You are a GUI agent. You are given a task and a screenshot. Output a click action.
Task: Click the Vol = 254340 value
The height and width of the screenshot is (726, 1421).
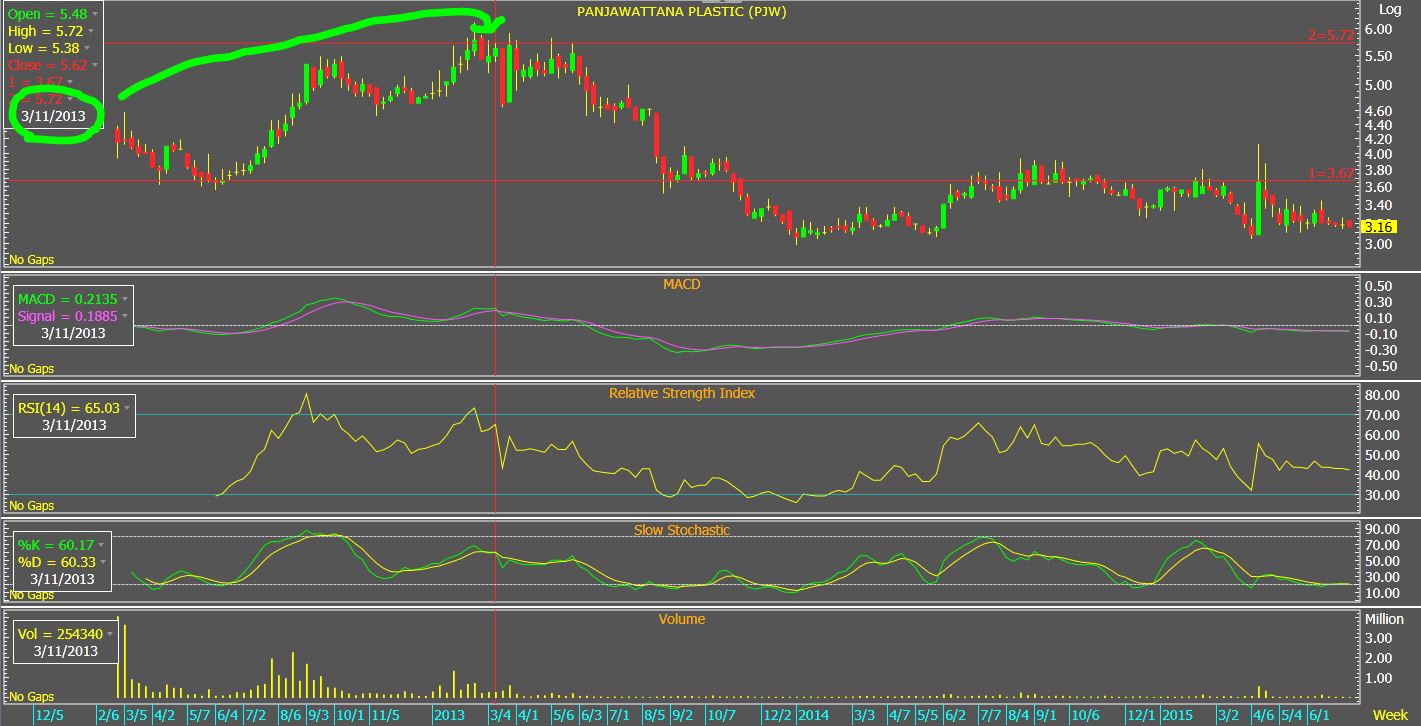(x=60, y=634)
